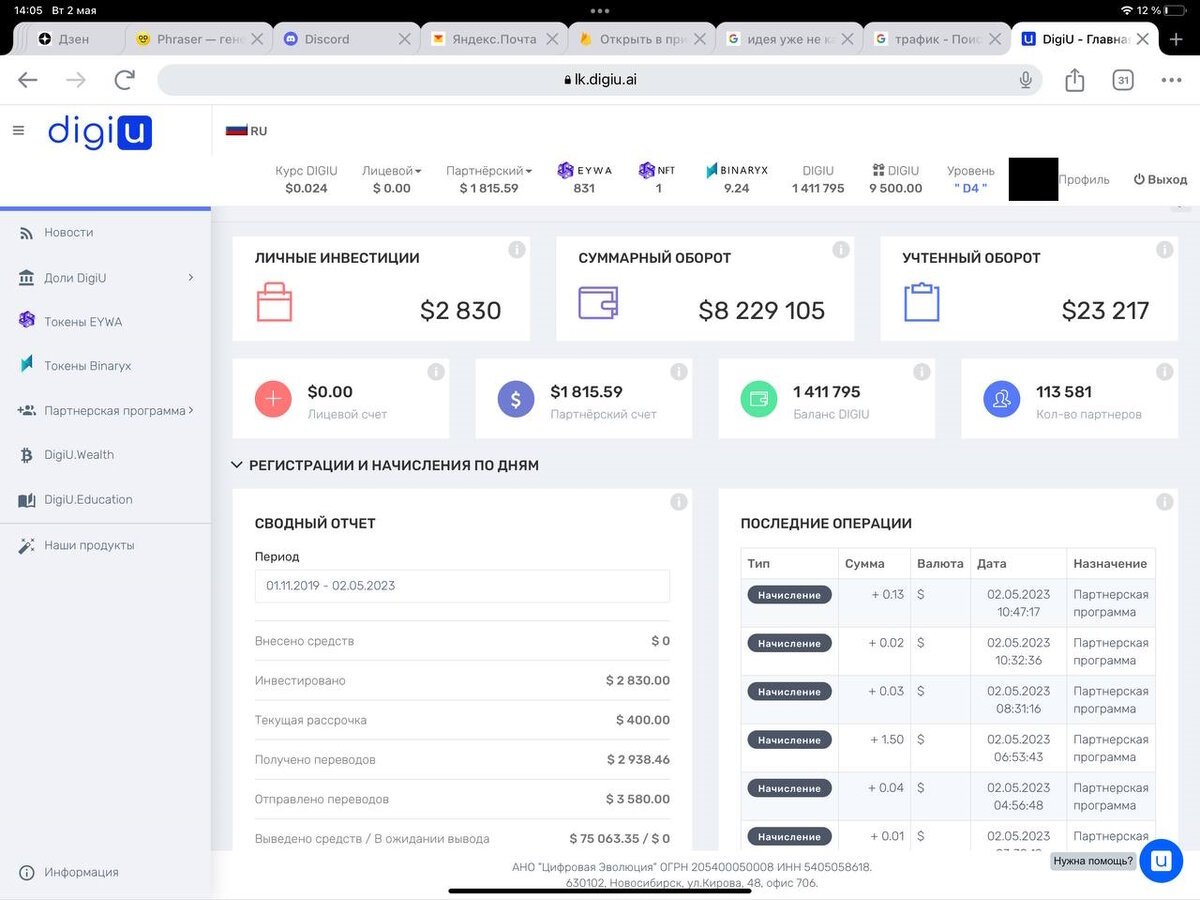Click the Сумма column header

864,563
